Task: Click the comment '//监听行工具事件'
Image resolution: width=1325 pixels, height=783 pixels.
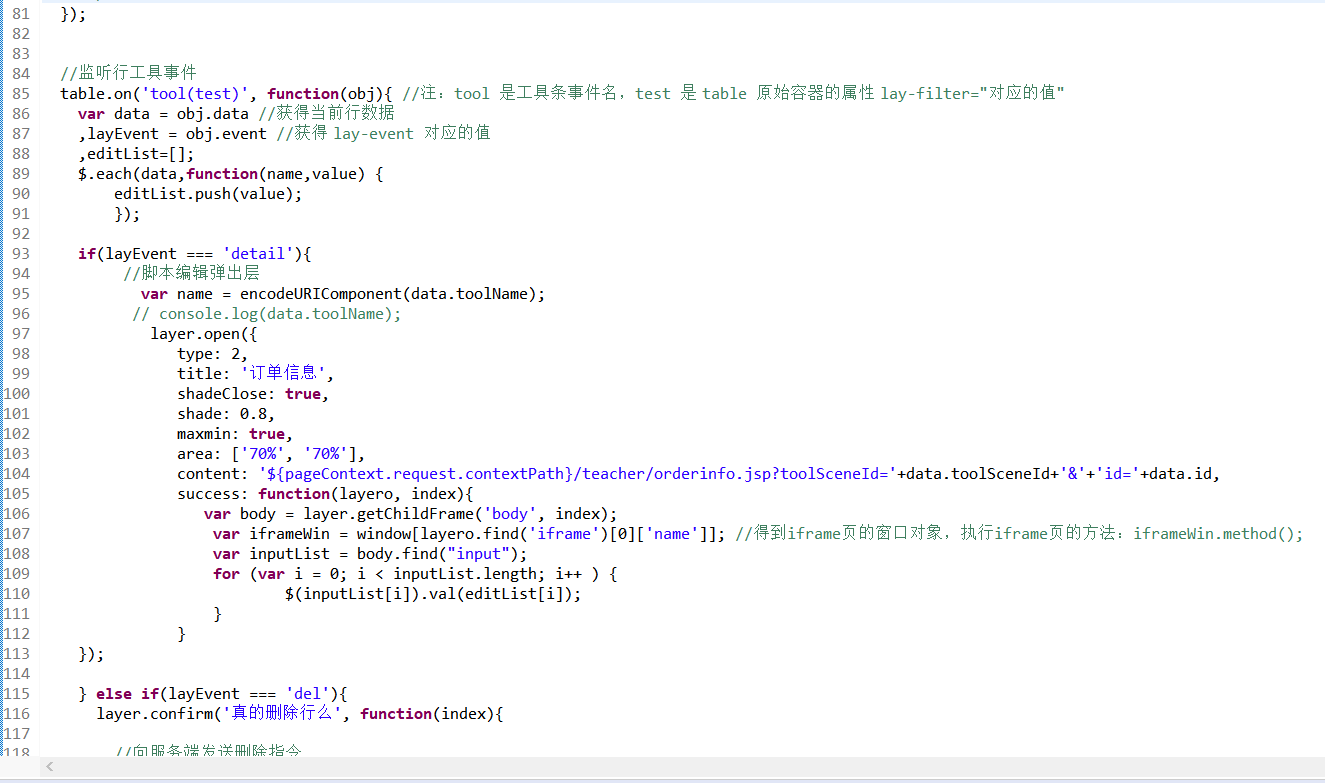Action: pyautogui.click(x=128, y=73)
